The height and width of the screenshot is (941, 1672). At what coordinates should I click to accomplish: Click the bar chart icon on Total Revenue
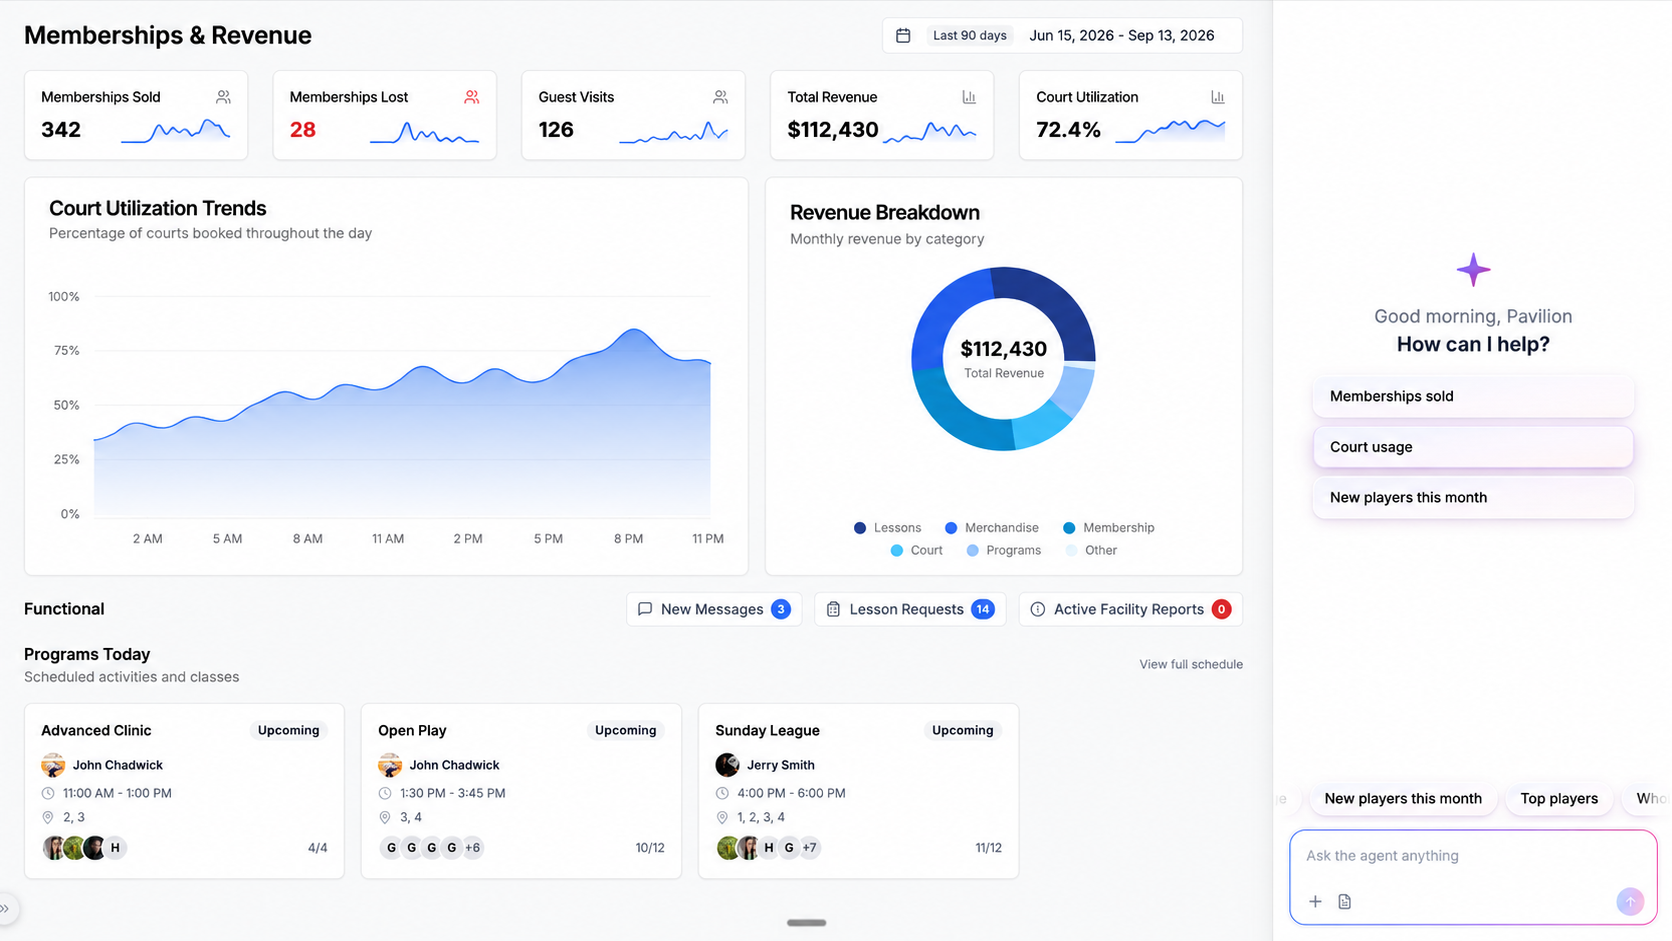pyautogui.click(x=969, y=97)
